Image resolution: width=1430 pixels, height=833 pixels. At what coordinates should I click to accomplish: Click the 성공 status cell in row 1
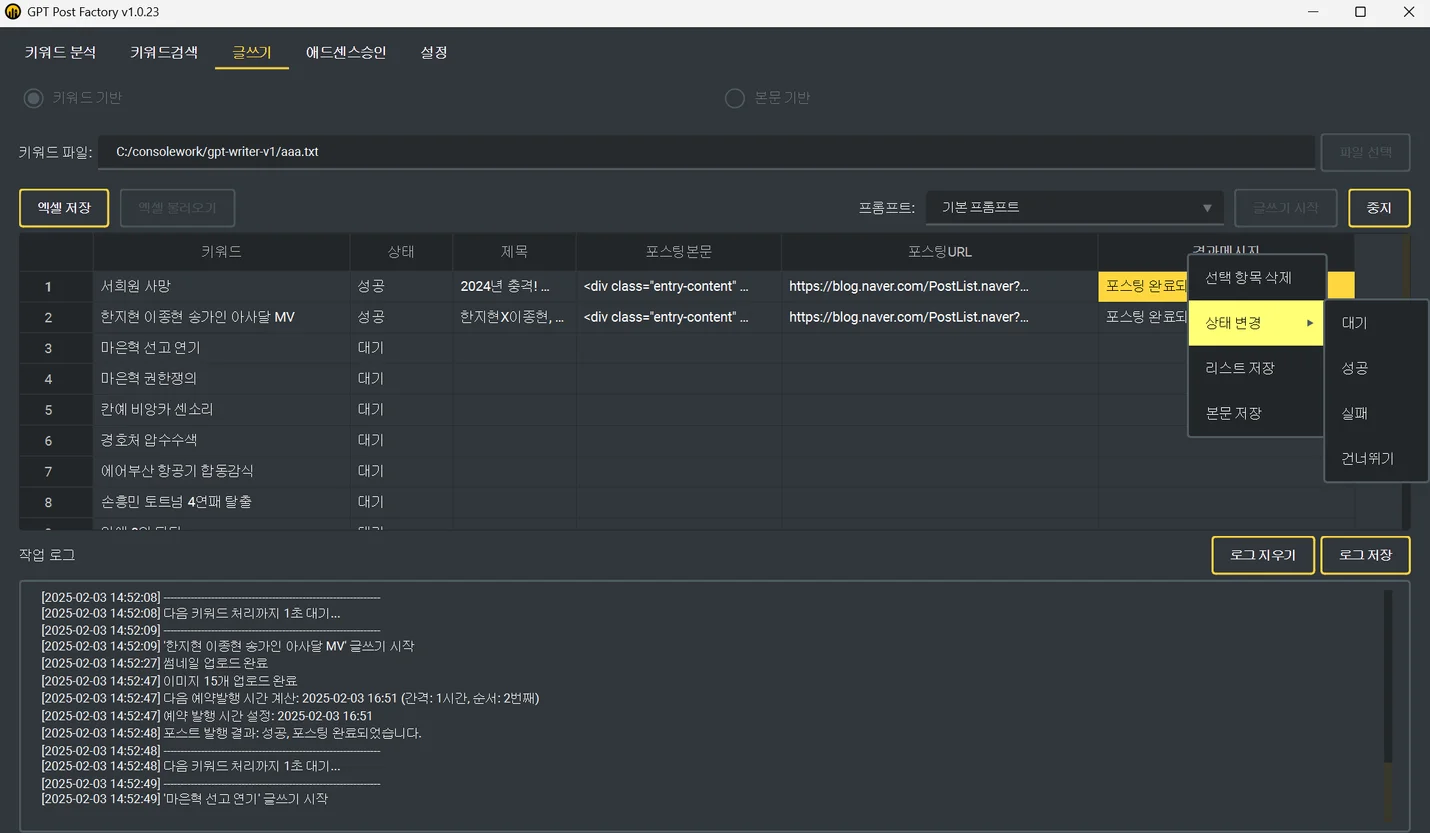click(x=401, y=286)
